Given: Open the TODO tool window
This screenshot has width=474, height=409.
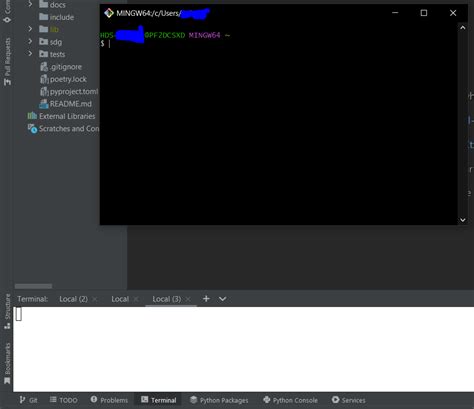Looking at the screenshot, I should (63, 400).
